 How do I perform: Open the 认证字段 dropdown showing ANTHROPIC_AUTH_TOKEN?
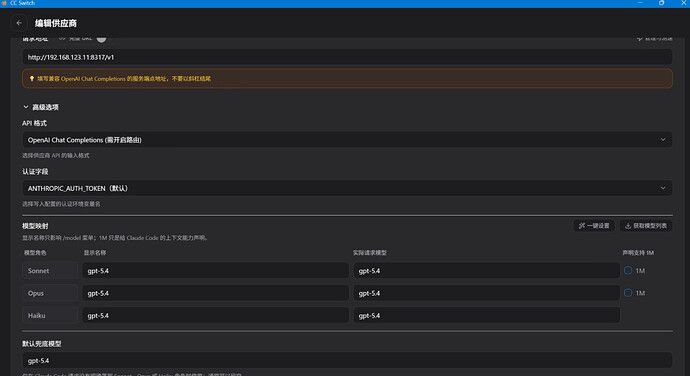[x=347, y=188]
